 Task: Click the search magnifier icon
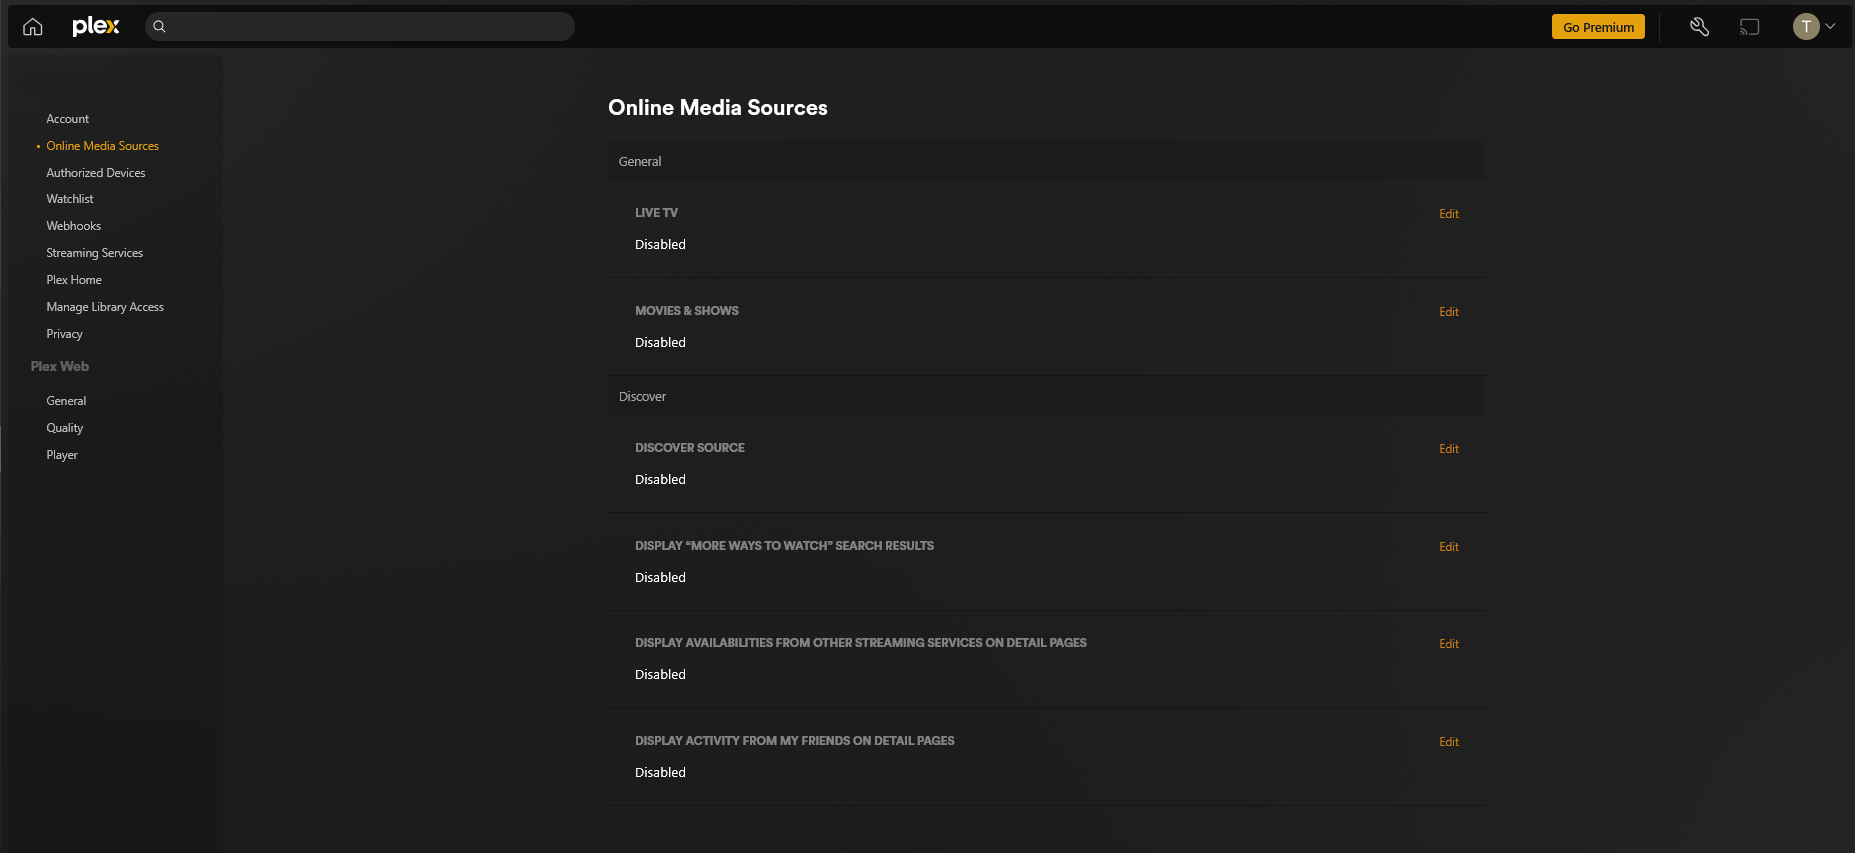click(x=159, y=27)
